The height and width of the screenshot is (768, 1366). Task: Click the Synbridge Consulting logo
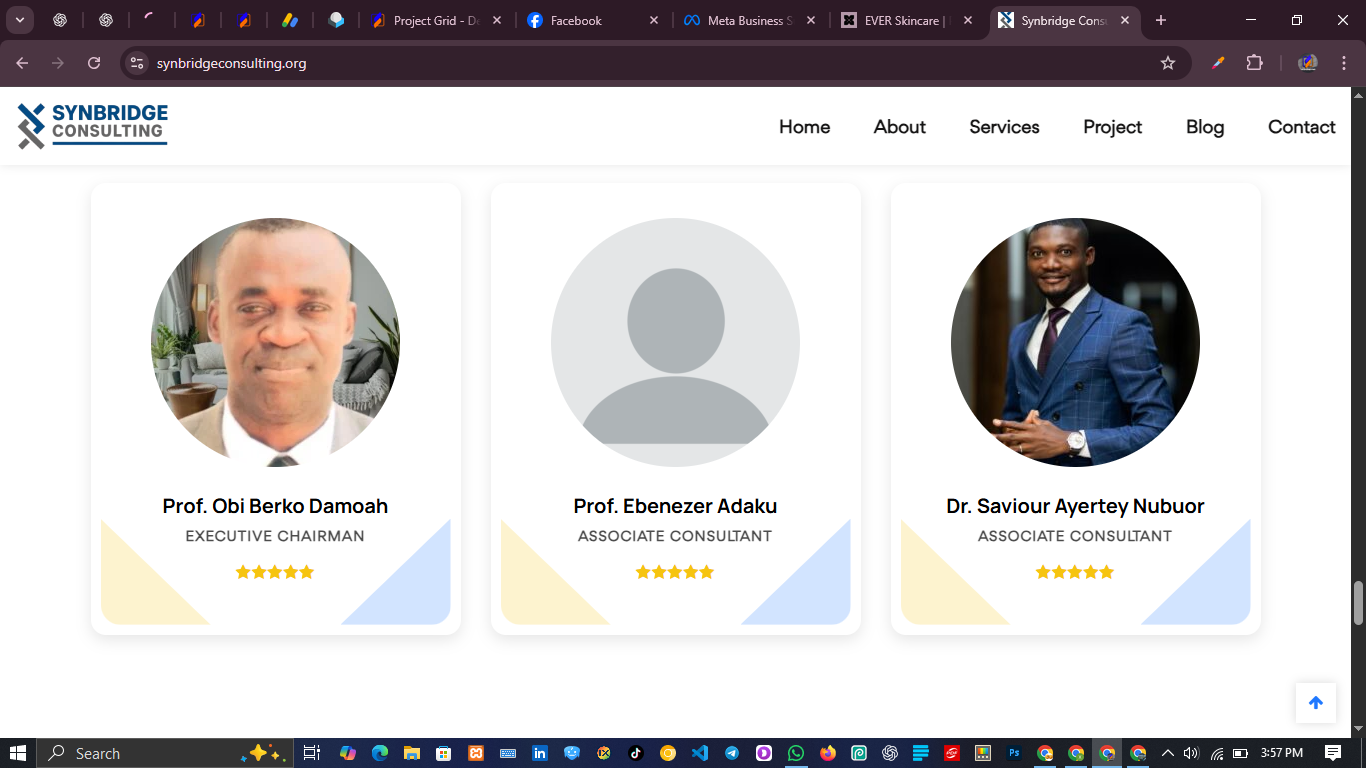(90, 126)
